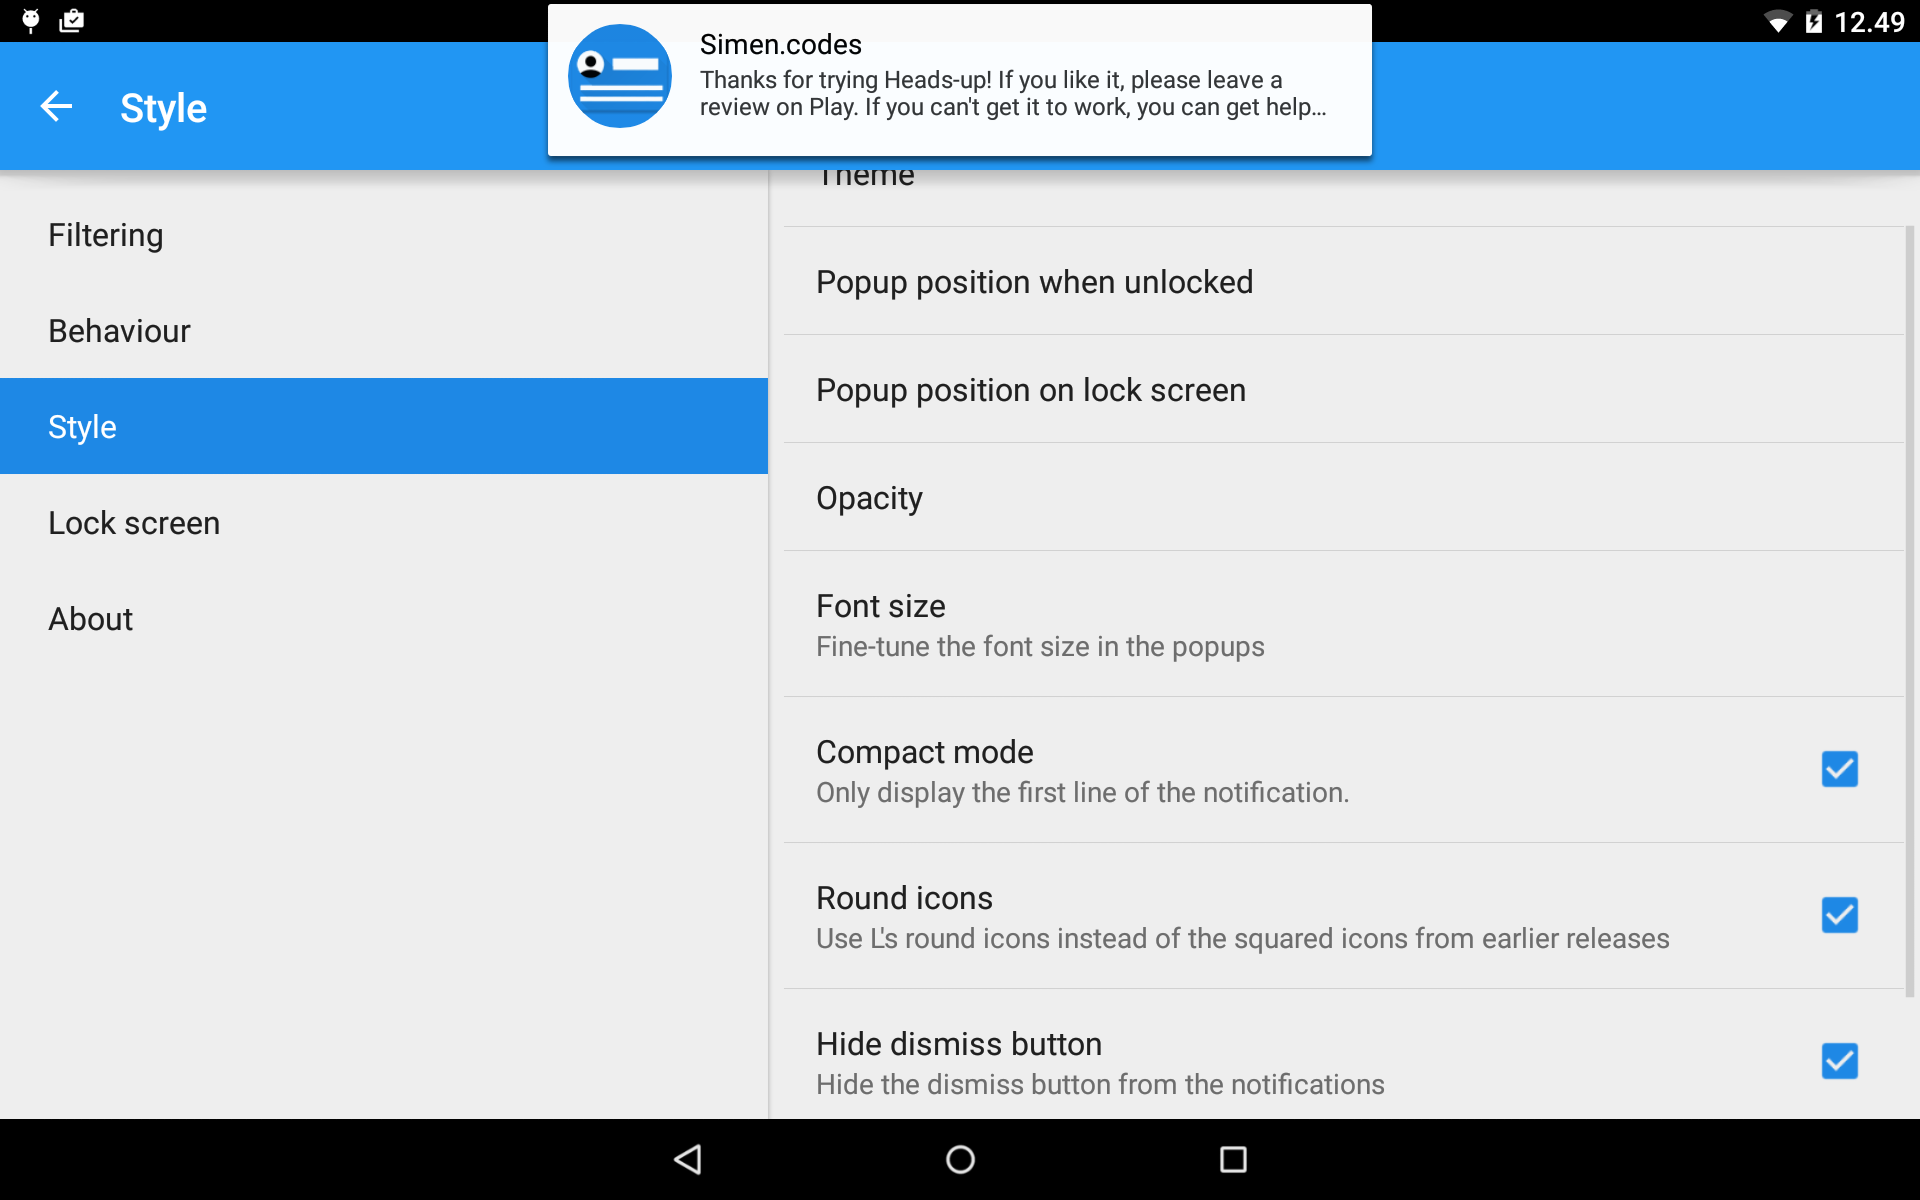Switch to the Behaviour section
This screenshot has height=1200, width=1920.
pyautogui.click(x=384, y=331)
